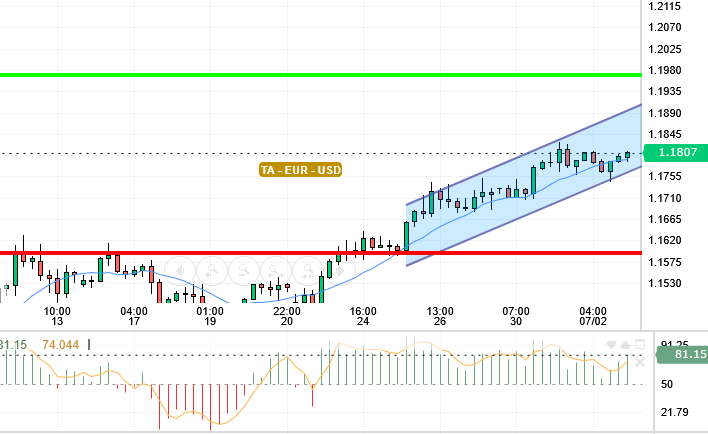Click the green resistance line near 1.1980
This screenshot has width=708, height=434.
pyautogui.click(x=321, y=75)
